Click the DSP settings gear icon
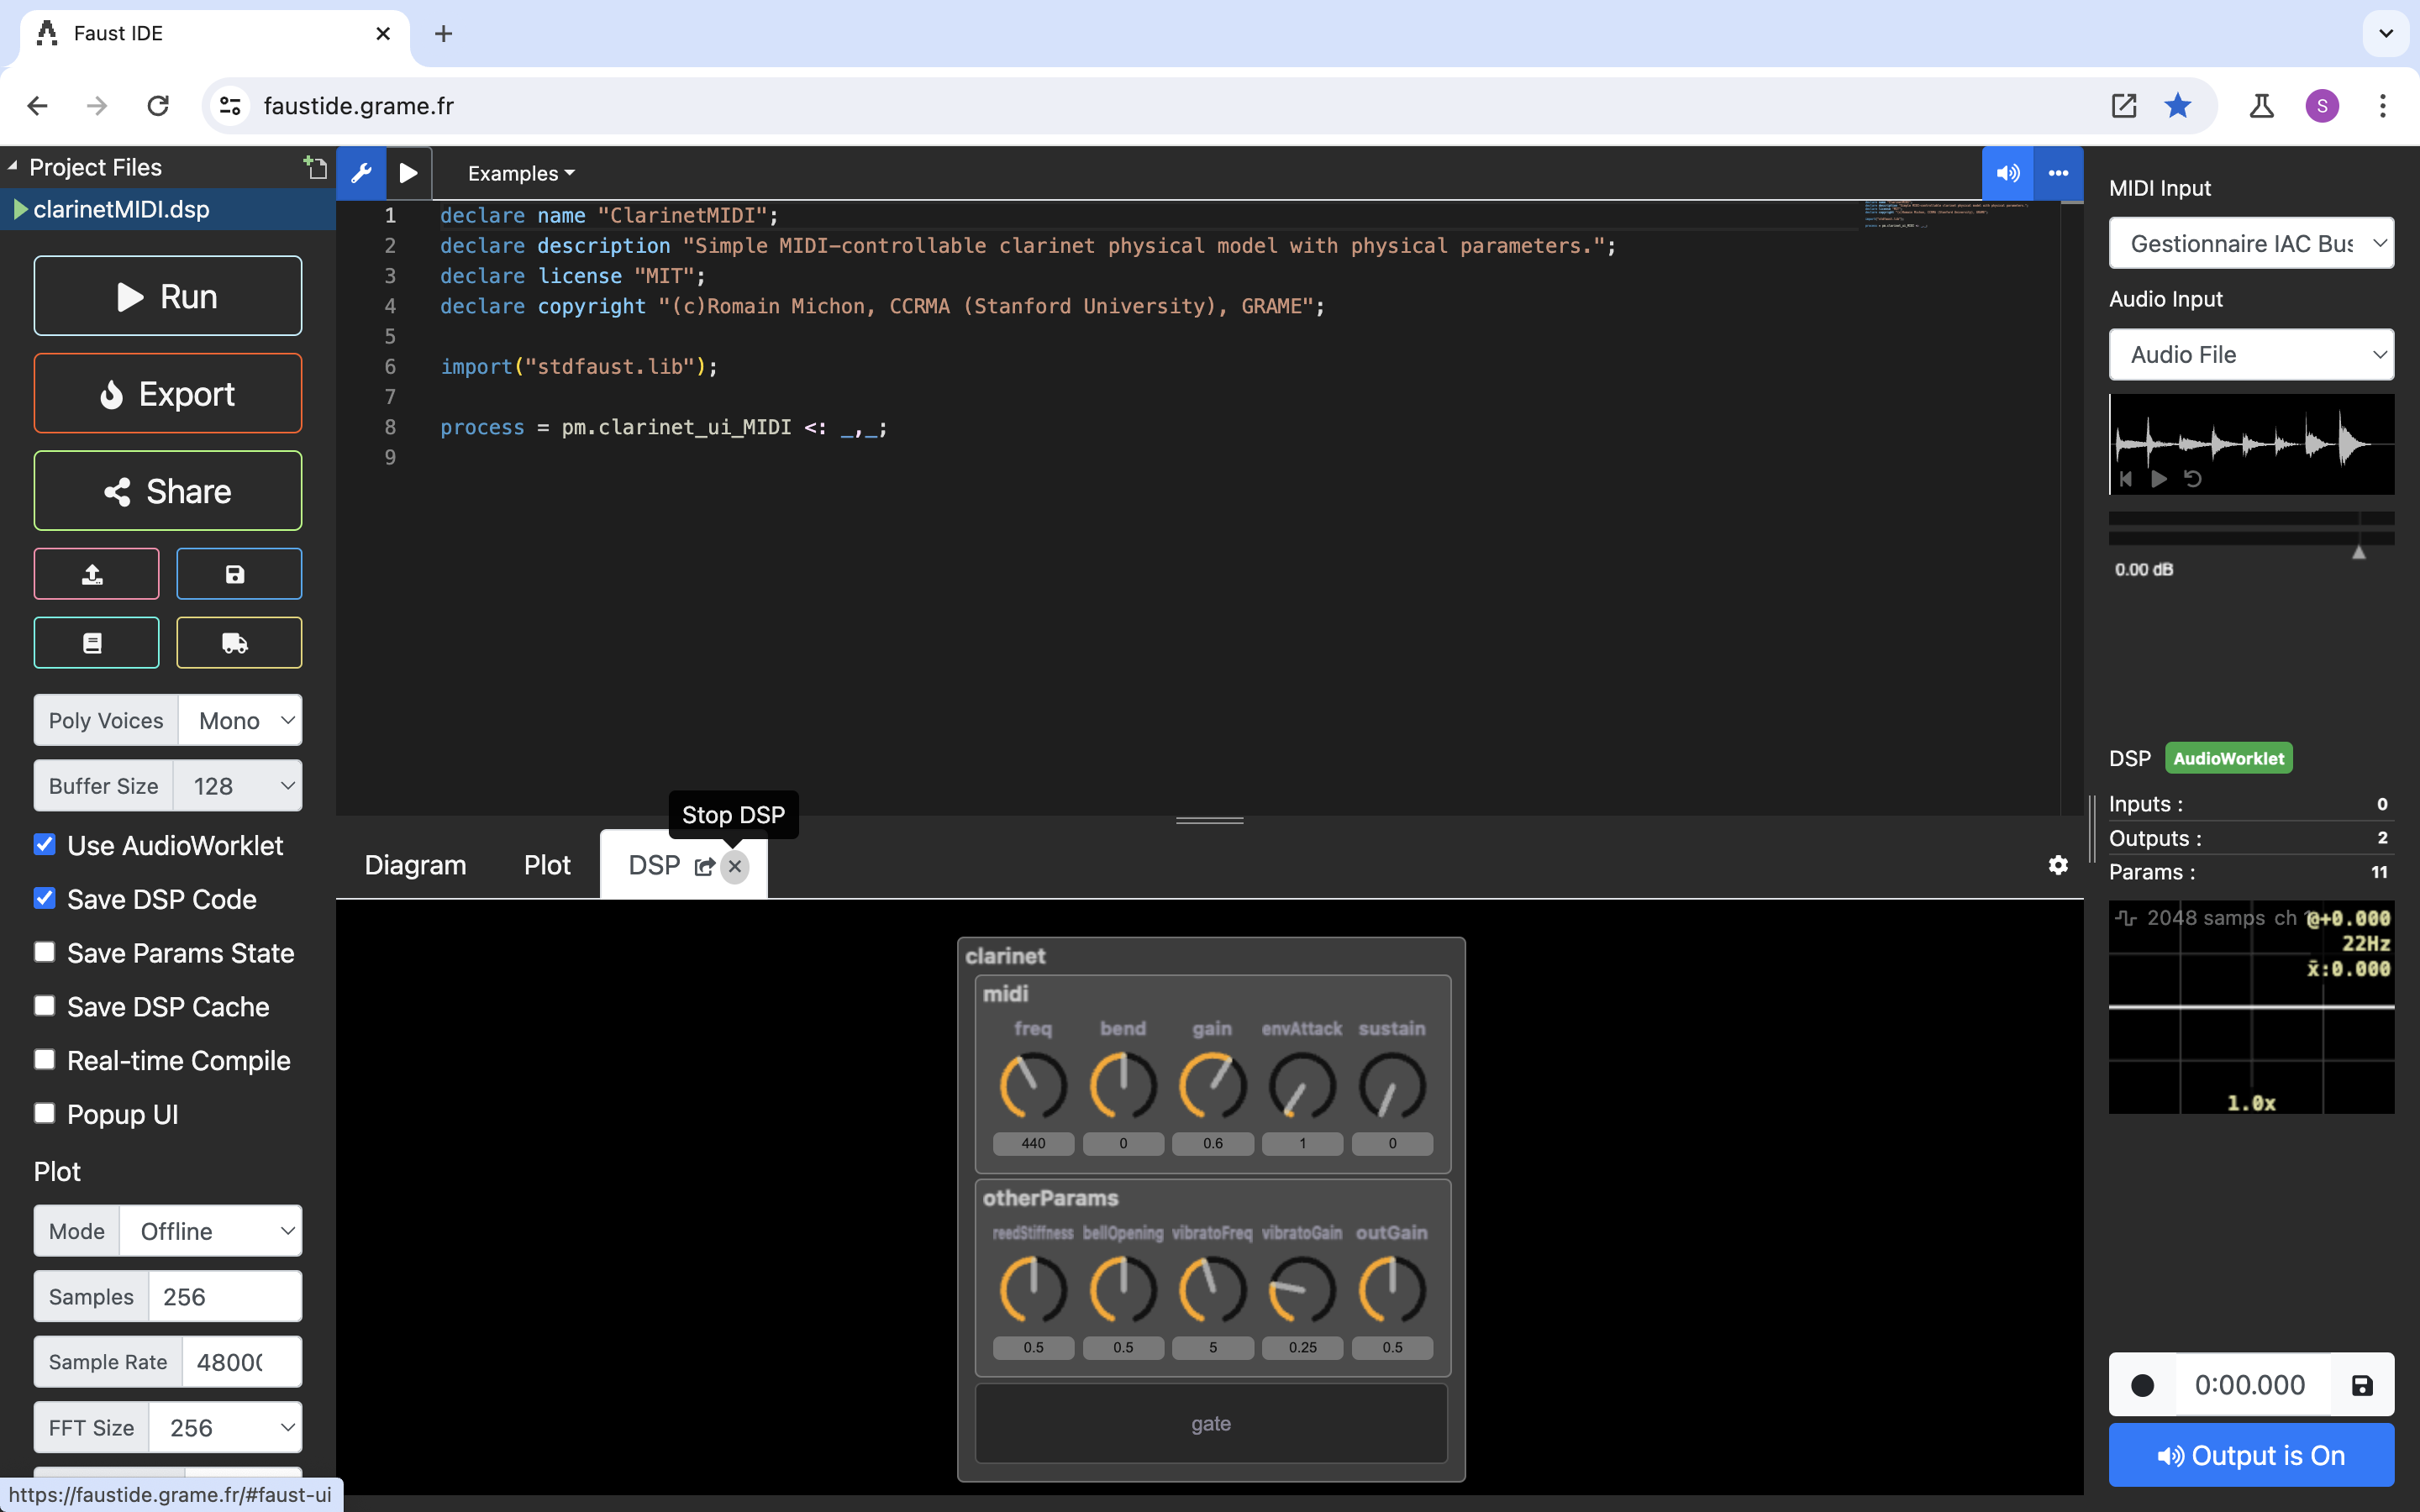Image resolution: width=2420 pixels, height=1512 pixels. click(x=2058, y=864)
